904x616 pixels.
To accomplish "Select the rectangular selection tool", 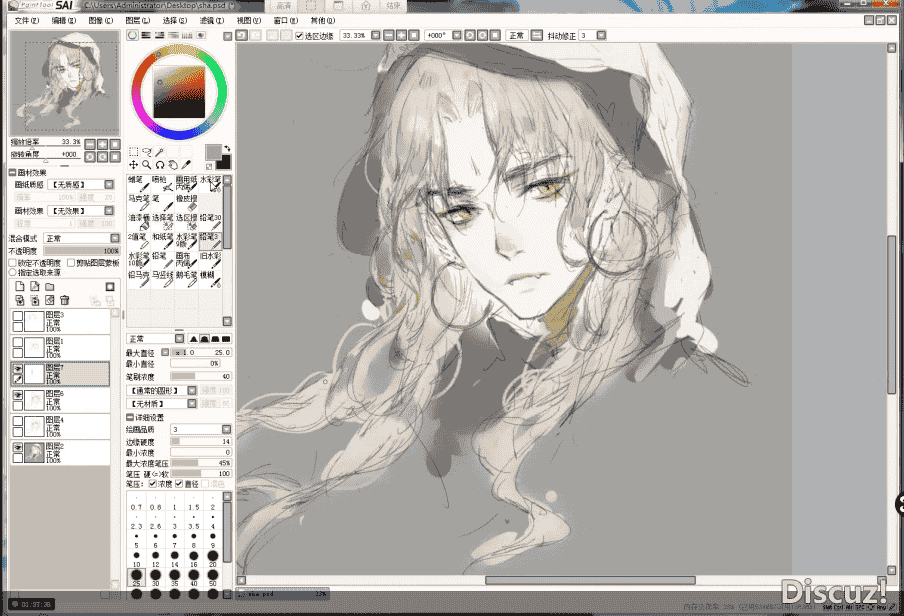I will pos(133,152).
